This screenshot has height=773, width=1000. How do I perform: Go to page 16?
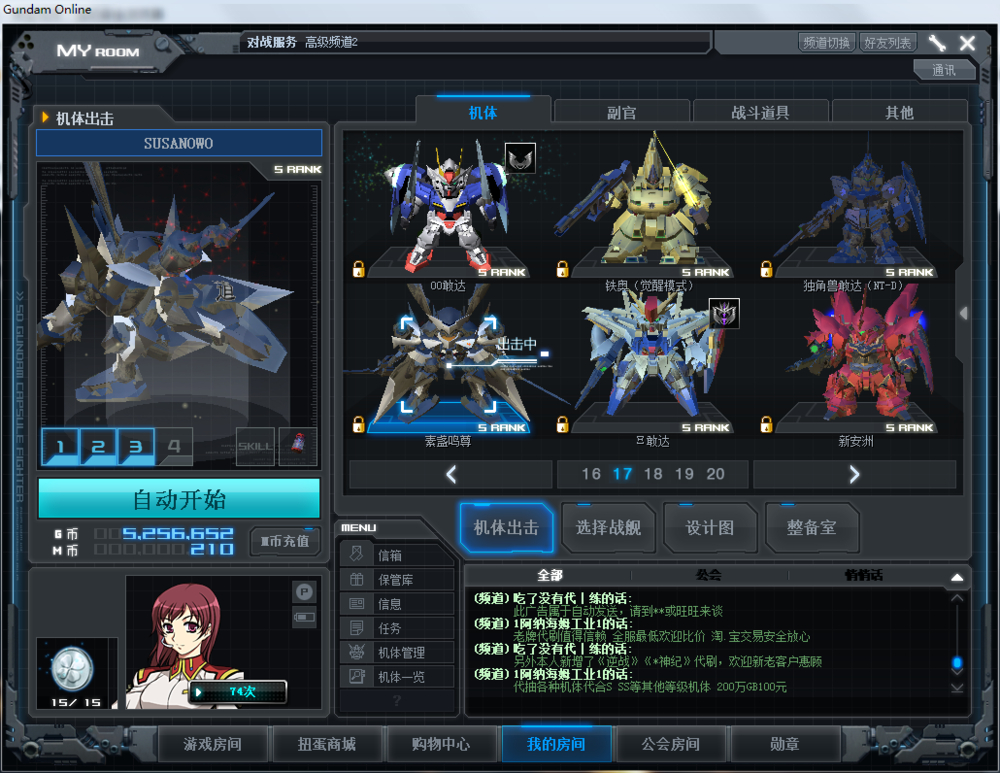tap(591, 474)
